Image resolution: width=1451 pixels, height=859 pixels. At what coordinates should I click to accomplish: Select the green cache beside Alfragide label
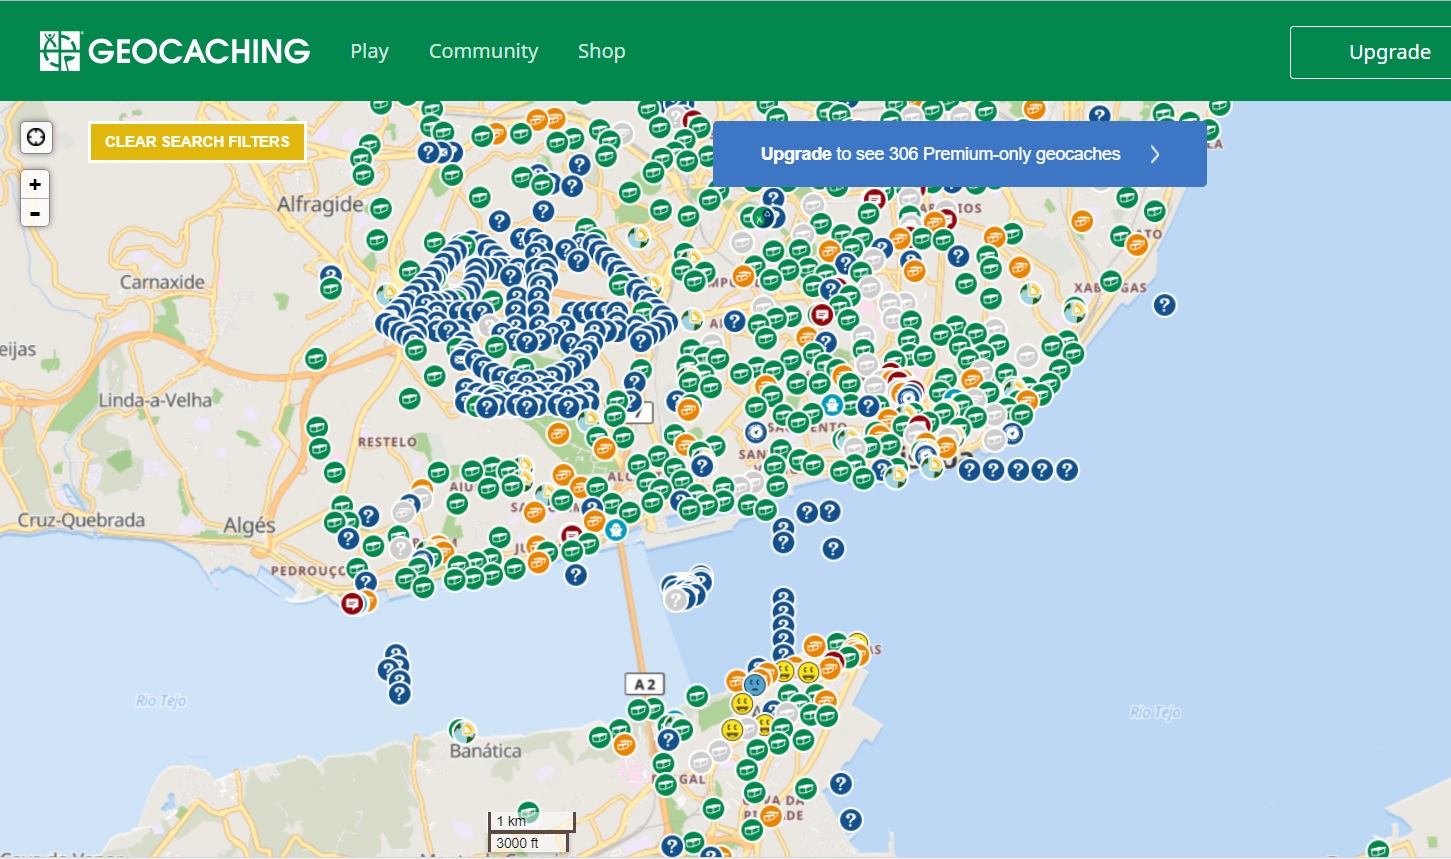381,209
